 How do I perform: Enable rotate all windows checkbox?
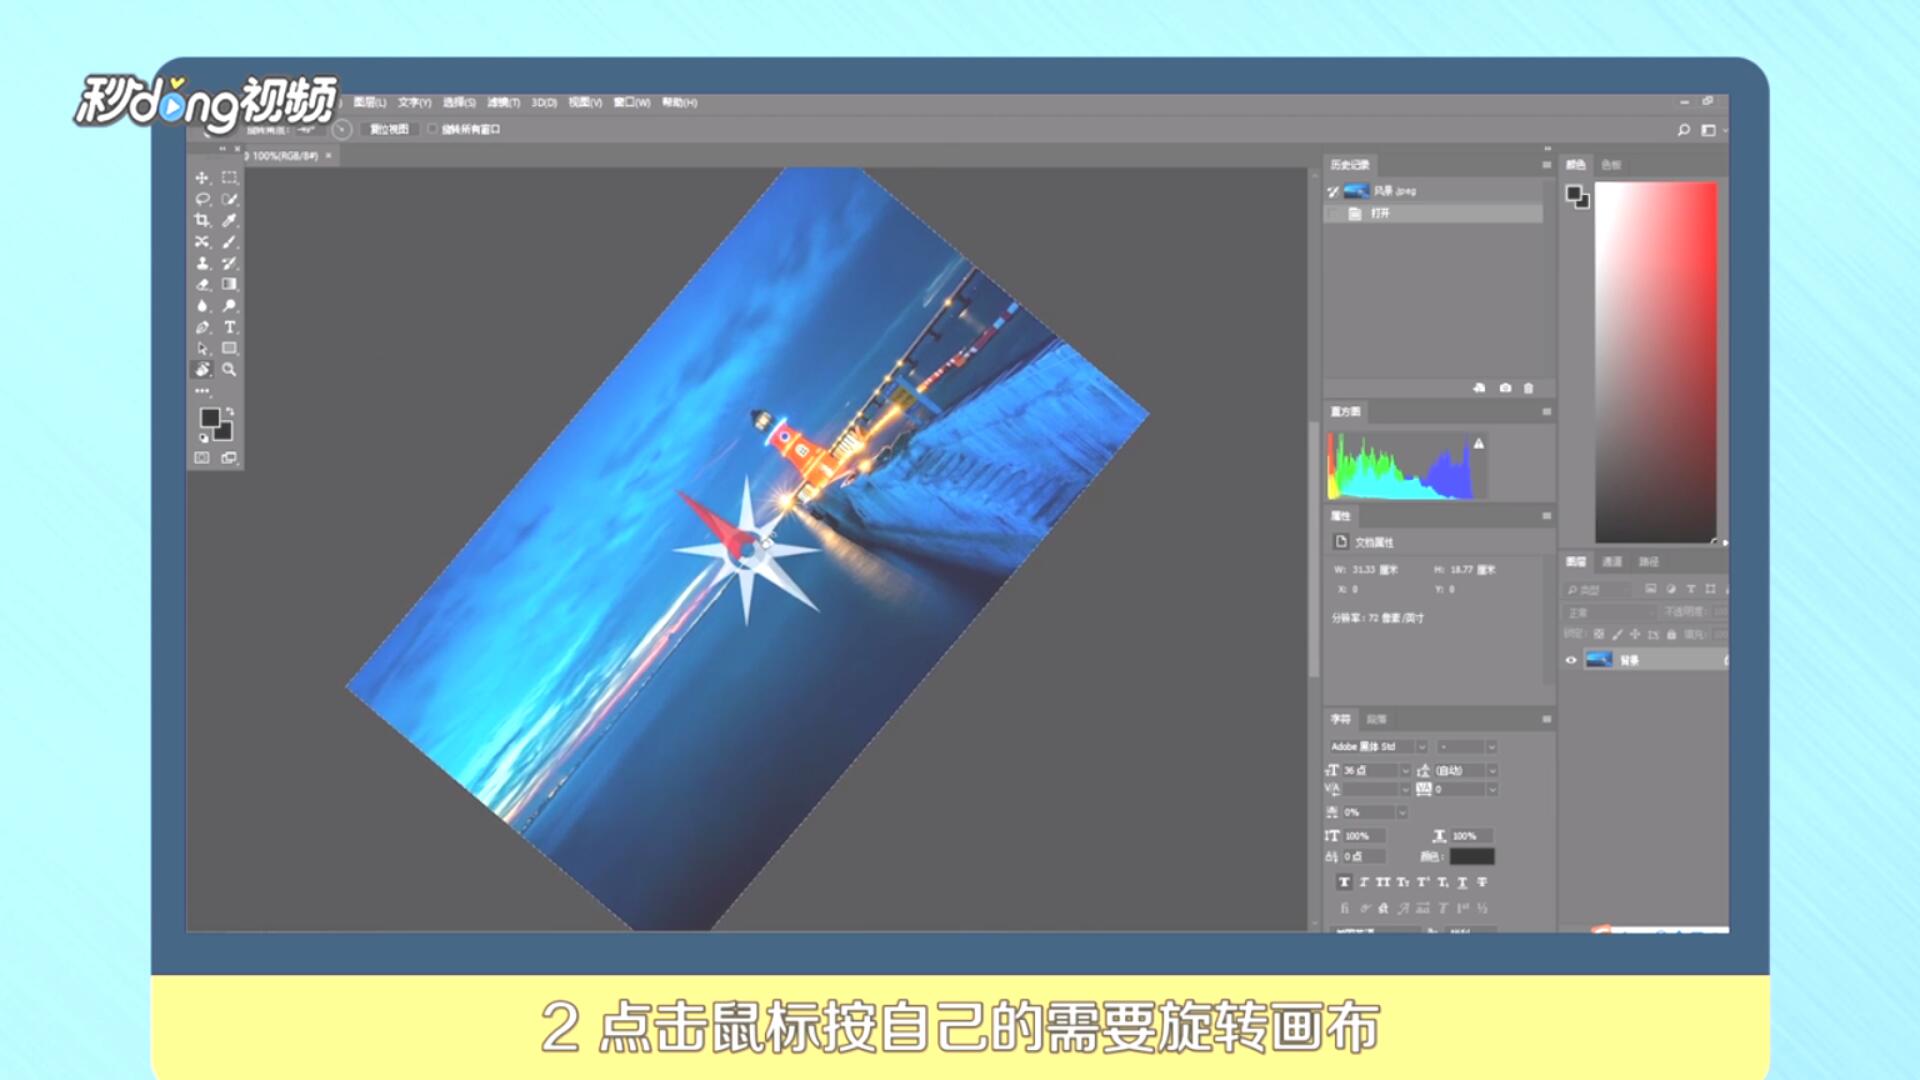pyautogui.click(x=433, y=129)
